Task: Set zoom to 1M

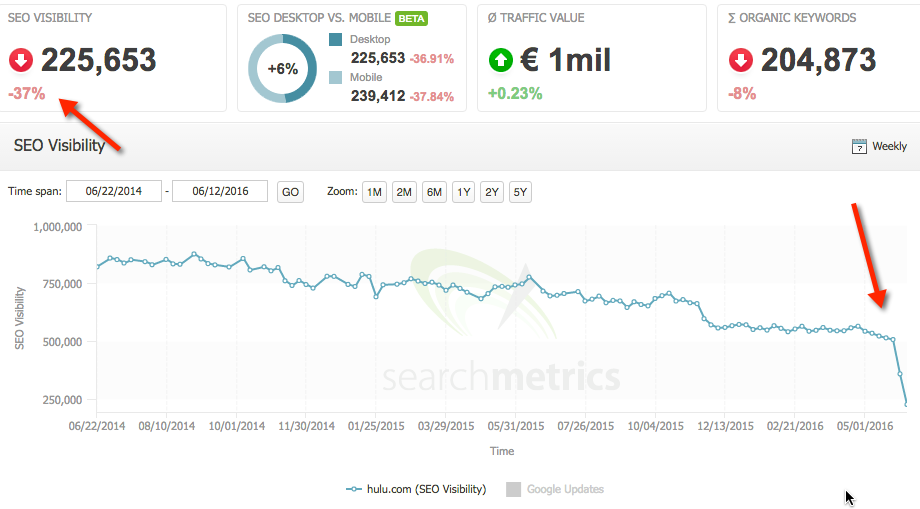Action: [374, 192]
